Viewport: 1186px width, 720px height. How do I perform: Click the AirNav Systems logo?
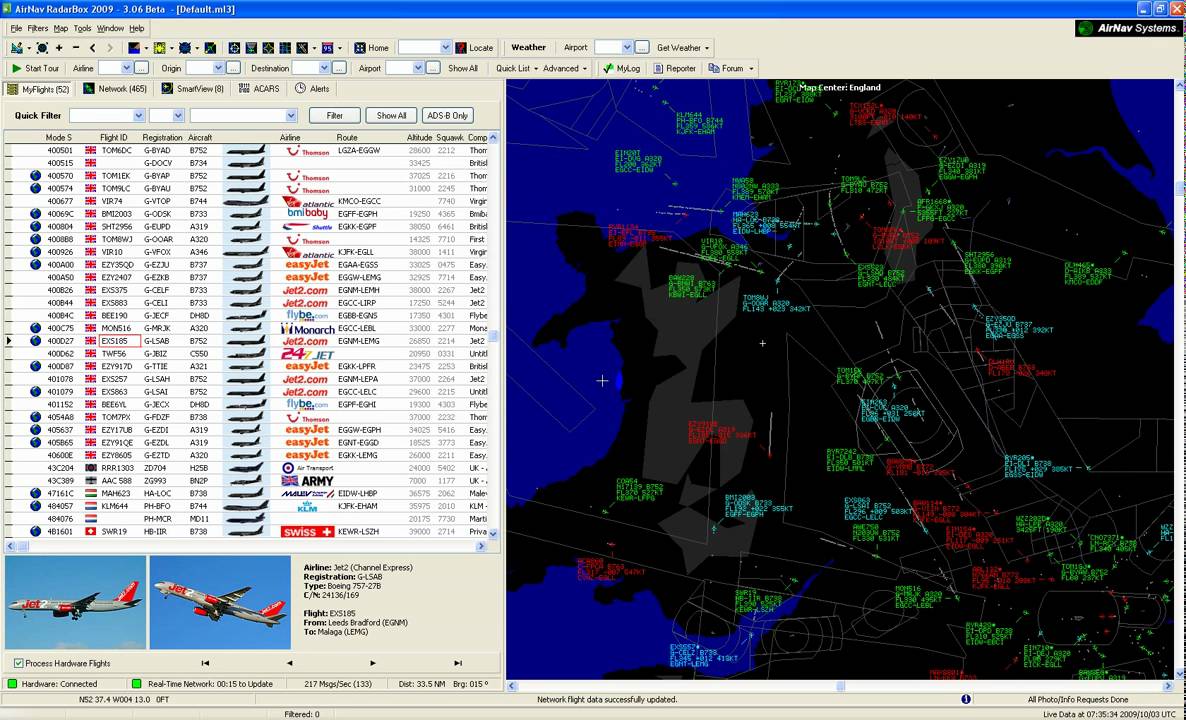[x=1128, y=28]
